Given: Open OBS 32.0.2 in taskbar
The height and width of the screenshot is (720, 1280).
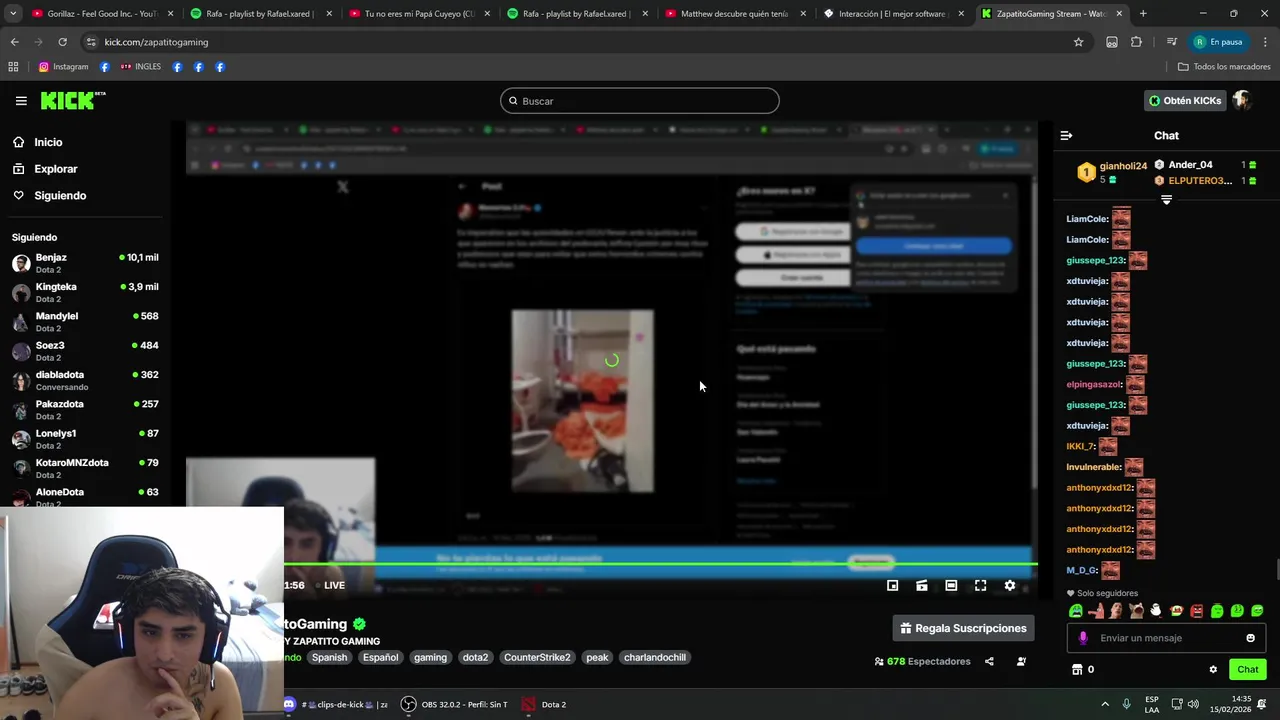Looking at the screenshot, I should [454, 704].
